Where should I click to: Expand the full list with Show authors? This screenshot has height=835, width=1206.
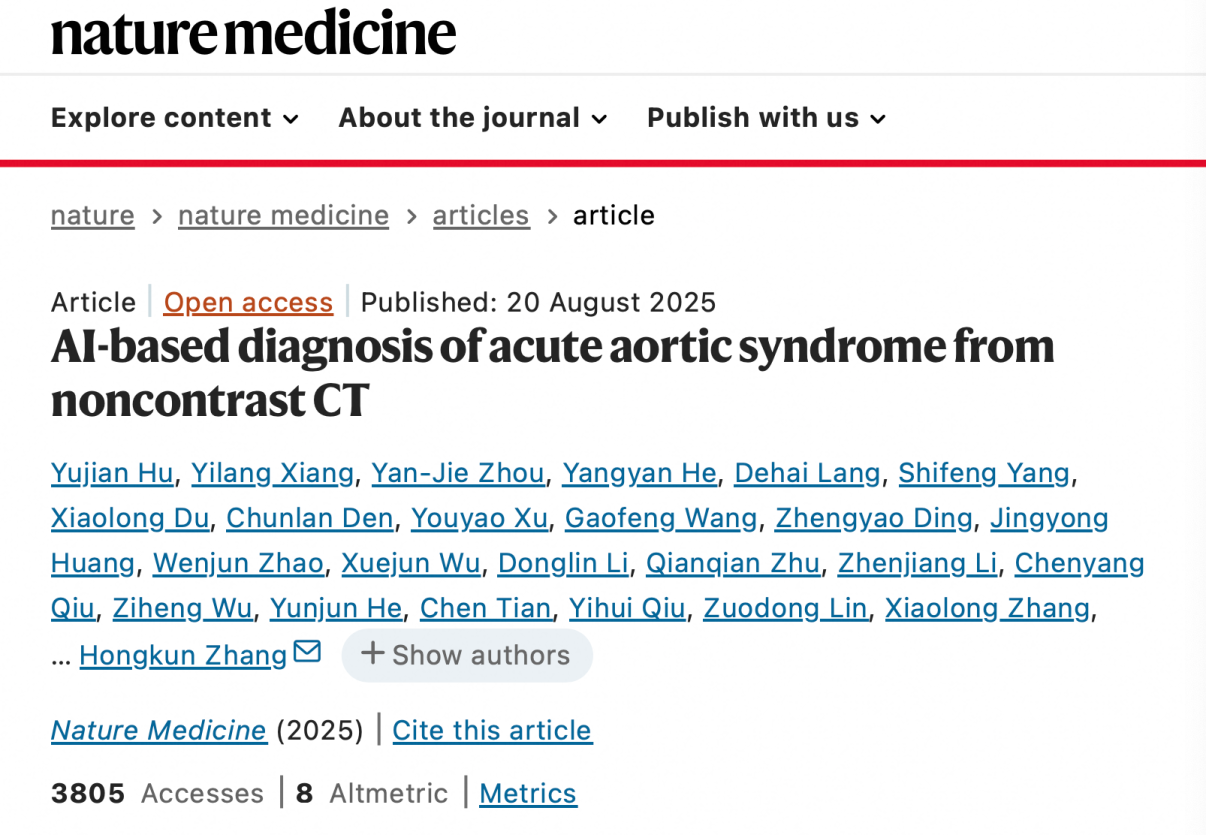point(467,655)
